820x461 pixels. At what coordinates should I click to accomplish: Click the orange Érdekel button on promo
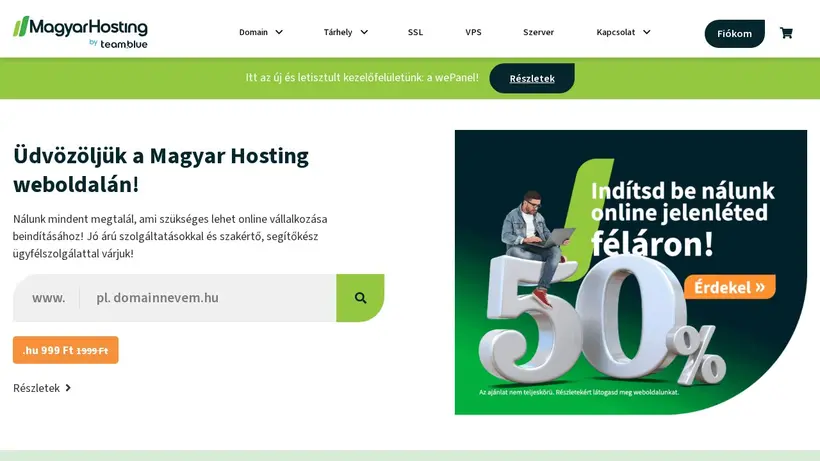click(x=730, y=287)
